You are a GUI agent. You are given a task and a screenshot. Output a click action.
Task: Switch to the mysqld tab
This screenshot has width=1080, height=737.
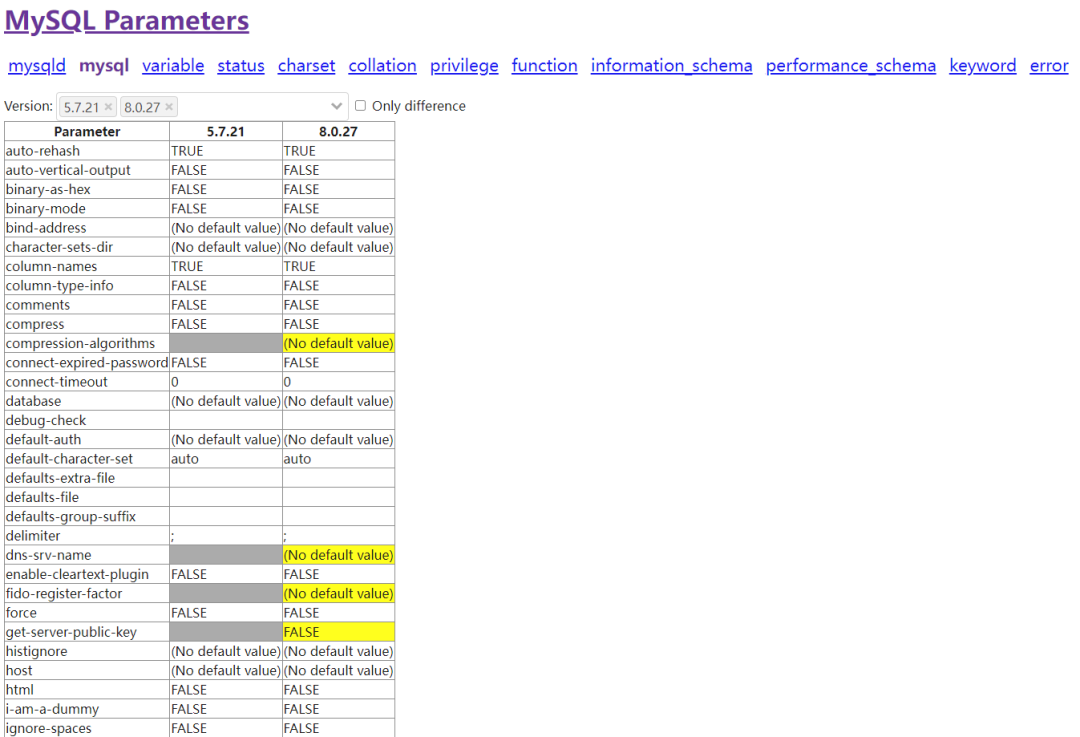(x=37, y=65)
